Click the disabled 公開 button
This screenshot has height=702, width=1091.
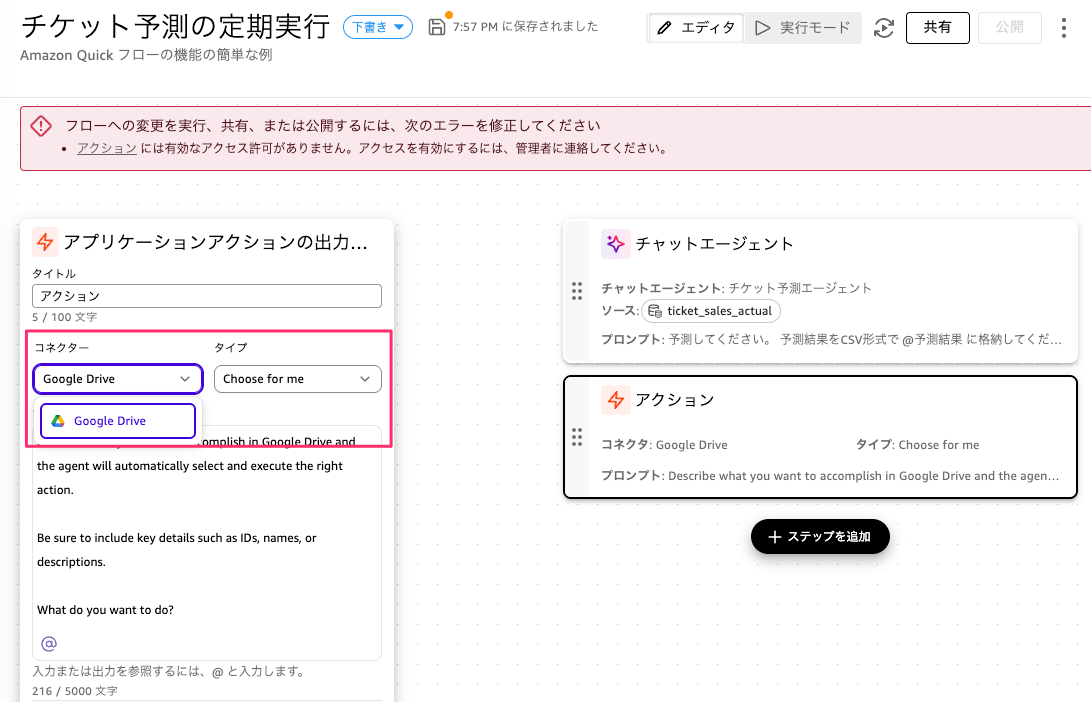coord(1010,28)
